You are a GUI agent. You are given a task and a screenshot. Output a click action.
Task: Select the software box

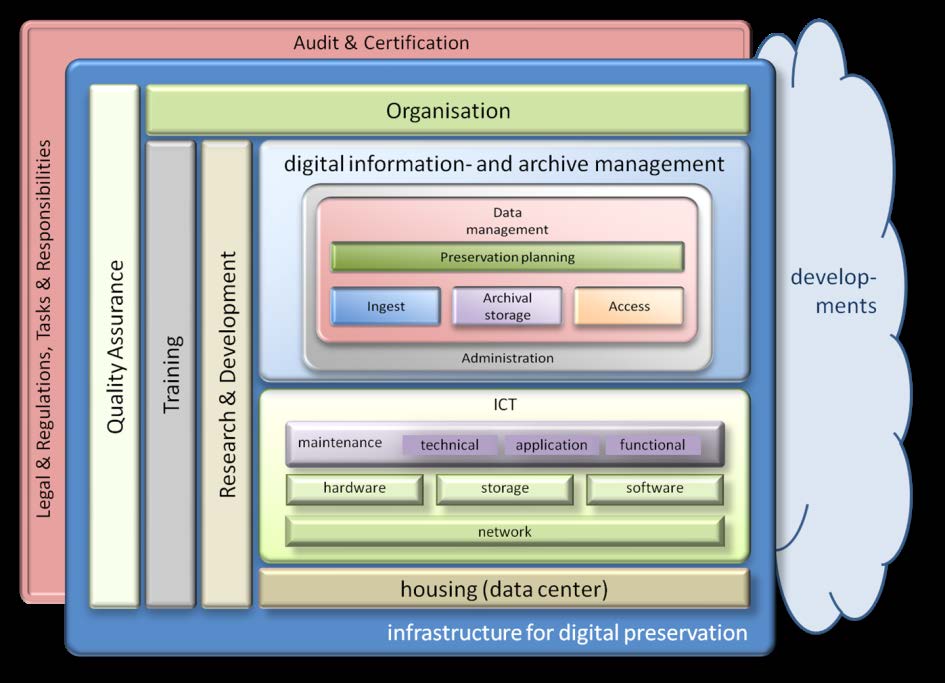pos(655,489)
